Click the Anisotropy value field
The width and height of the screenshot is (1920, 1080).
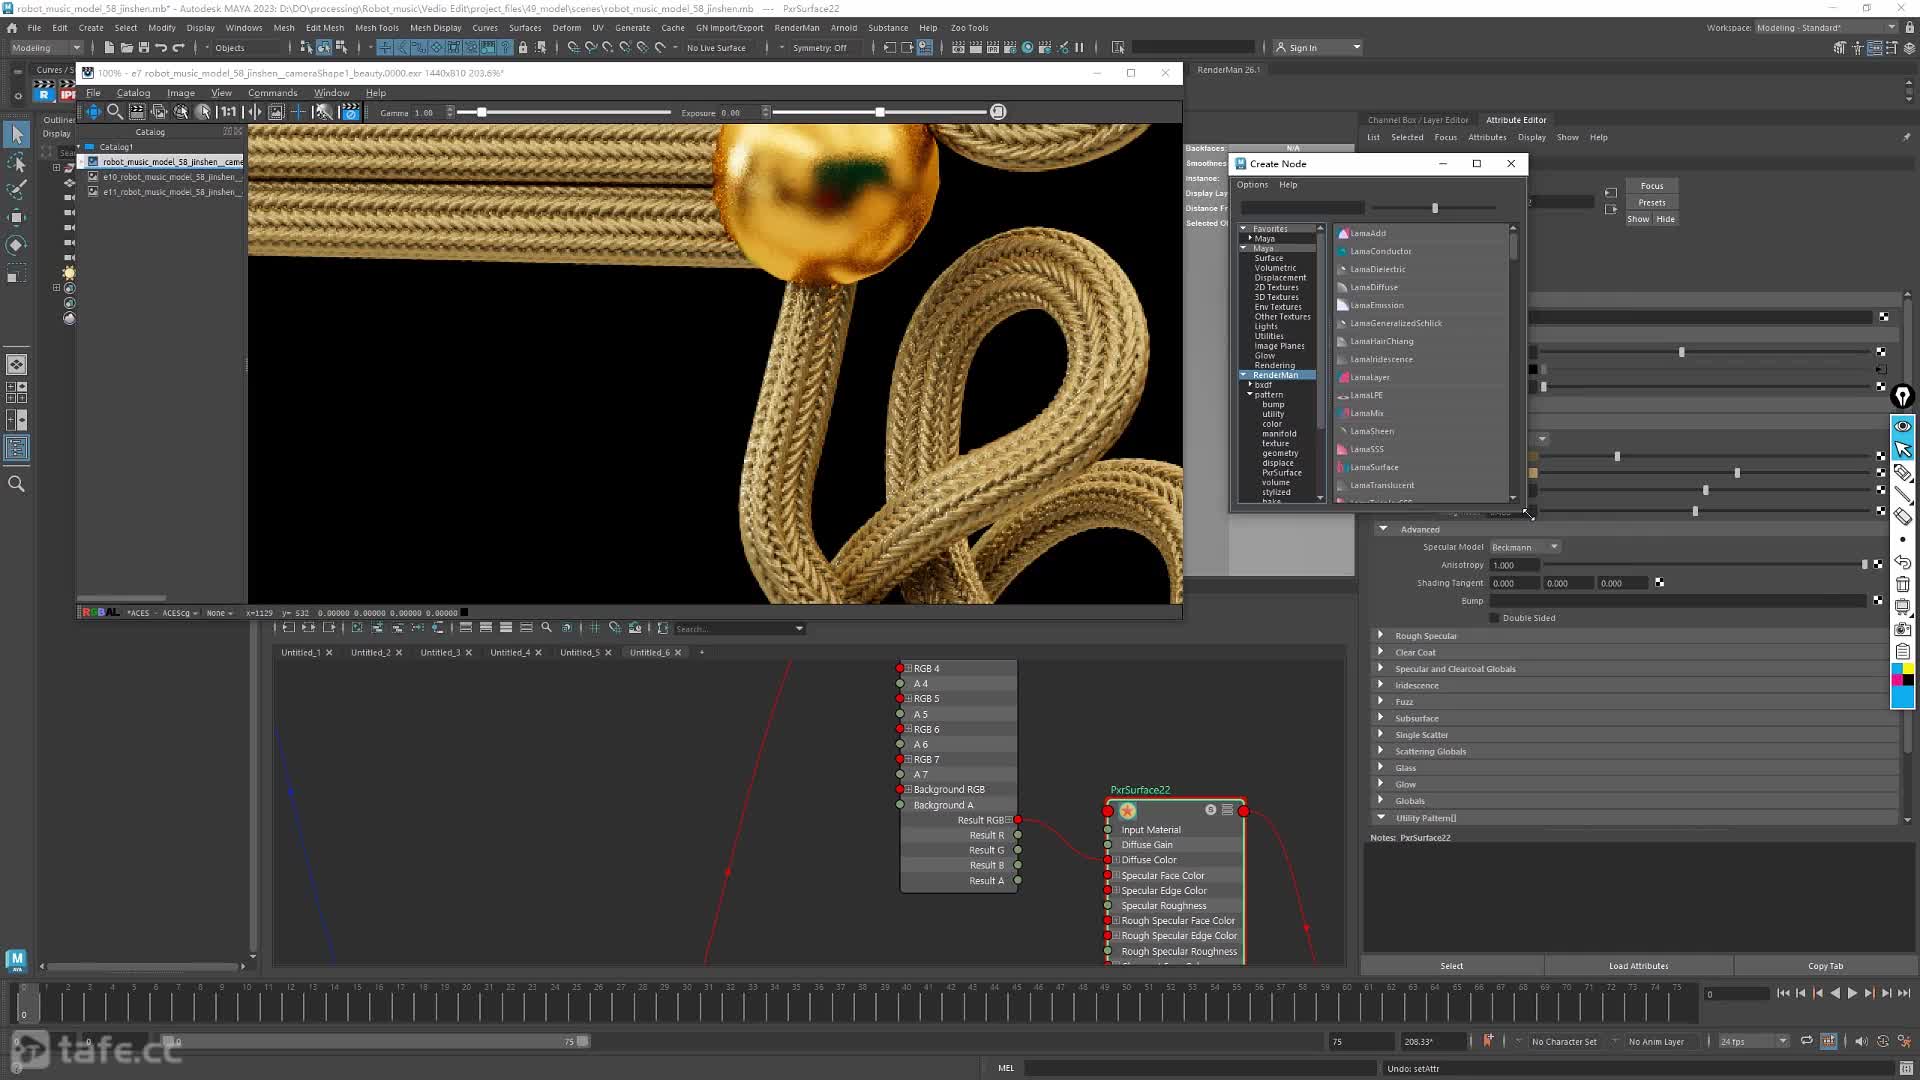(x=1513, y=565)
